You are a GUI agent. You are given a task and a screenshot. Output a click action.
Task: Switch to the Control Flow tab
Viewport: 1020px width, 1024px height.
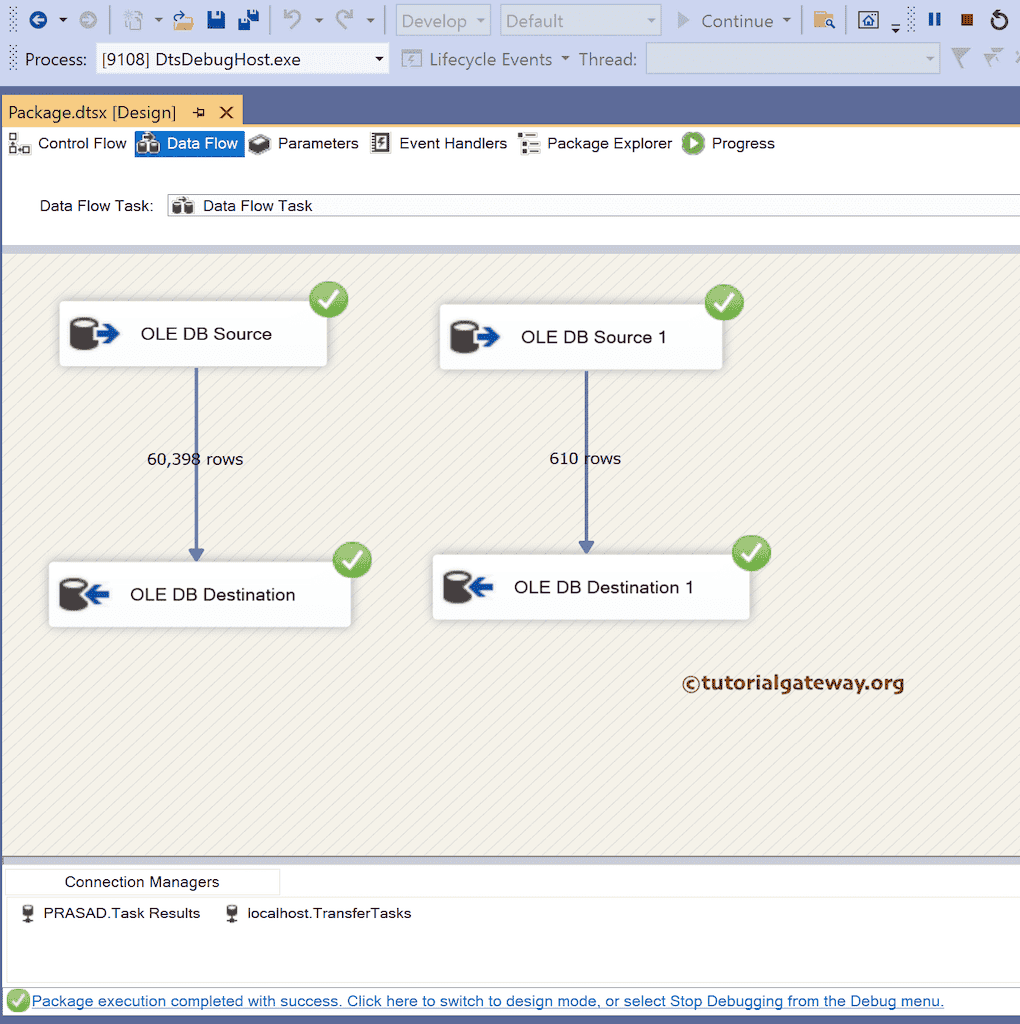(81, 143)
